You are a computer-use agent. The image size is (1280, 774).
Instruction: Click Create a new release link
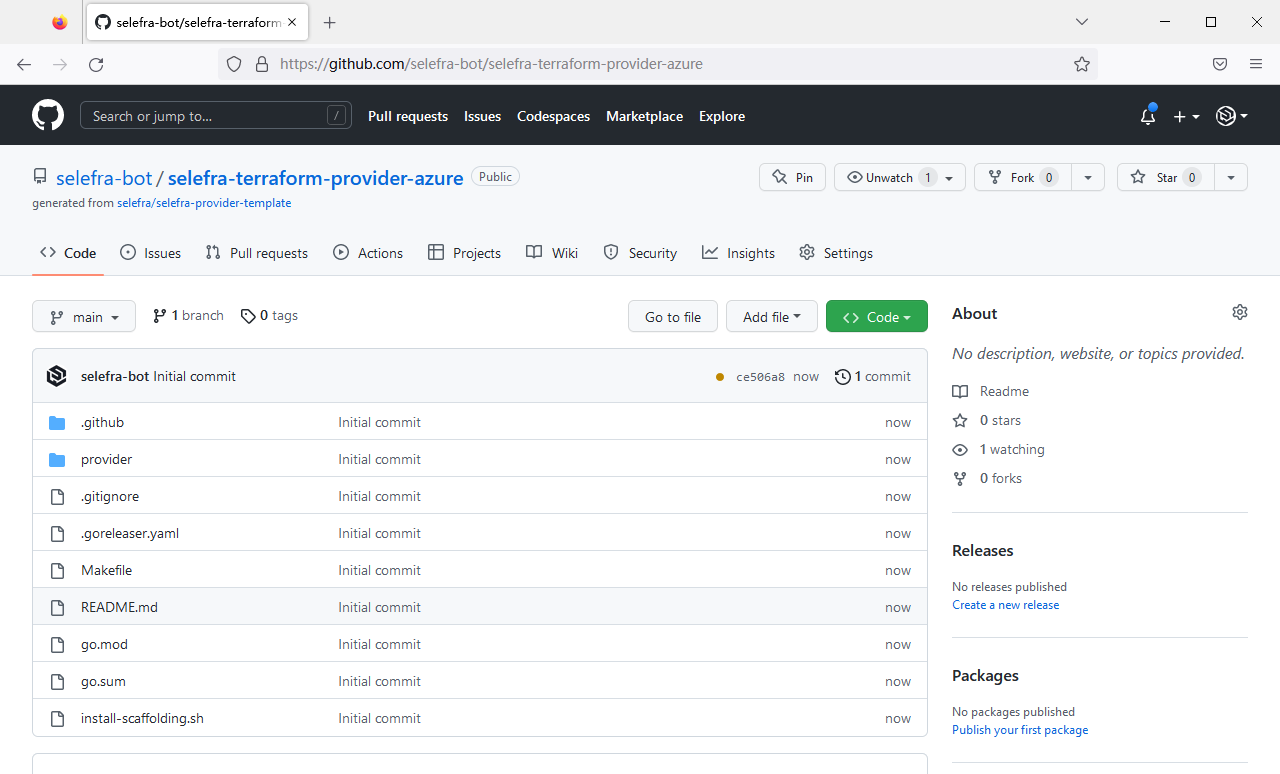(x=1005, y=605)
